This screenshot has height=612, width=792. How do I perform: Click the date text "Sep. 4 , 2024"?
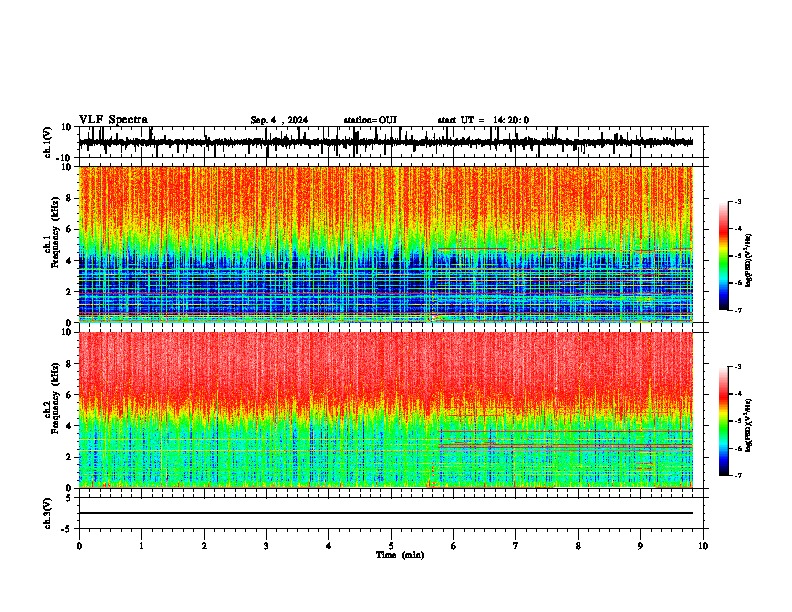(x=279, y=120)
